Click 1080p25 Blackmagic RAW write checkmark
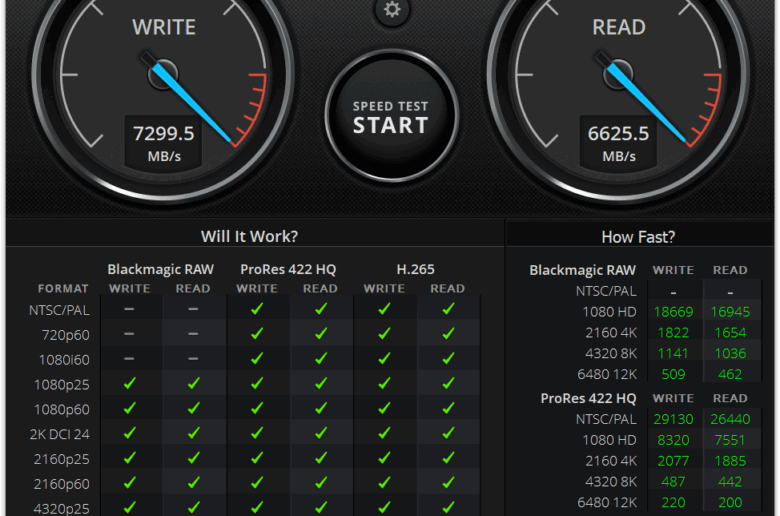Screen dimensions: 780x516 [130, 383]
